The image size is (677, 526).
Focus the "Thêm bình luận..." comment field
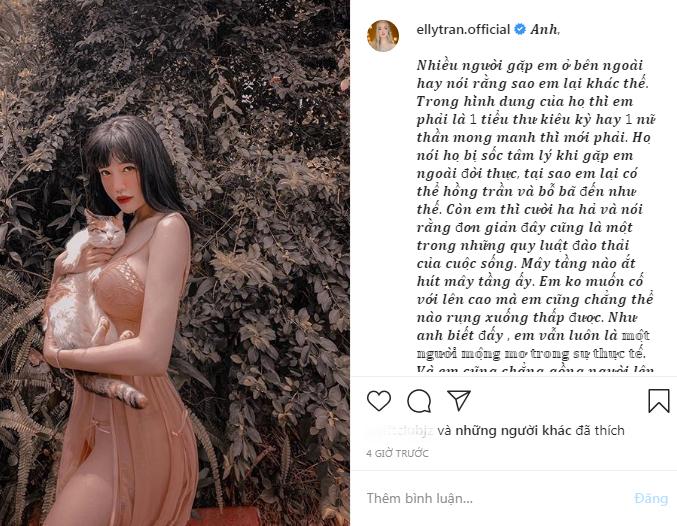497,498
